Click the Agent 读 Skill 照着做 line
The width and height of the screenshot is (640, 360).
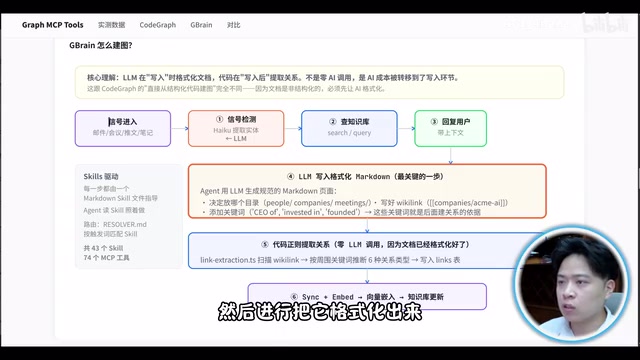pyautogui.click(x=114, y=210)
